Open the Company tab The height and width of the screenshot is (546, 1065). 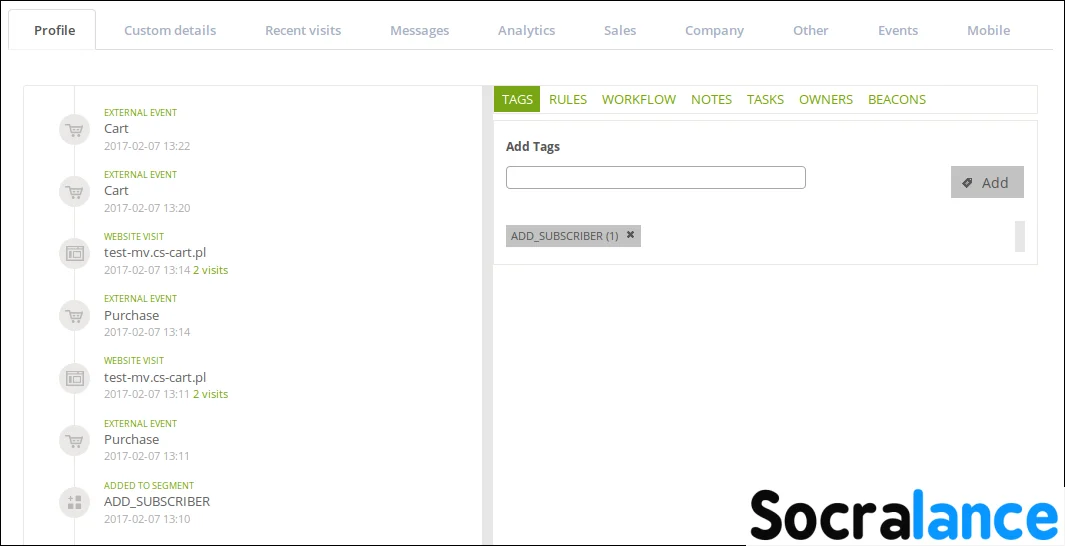point(714,31)
